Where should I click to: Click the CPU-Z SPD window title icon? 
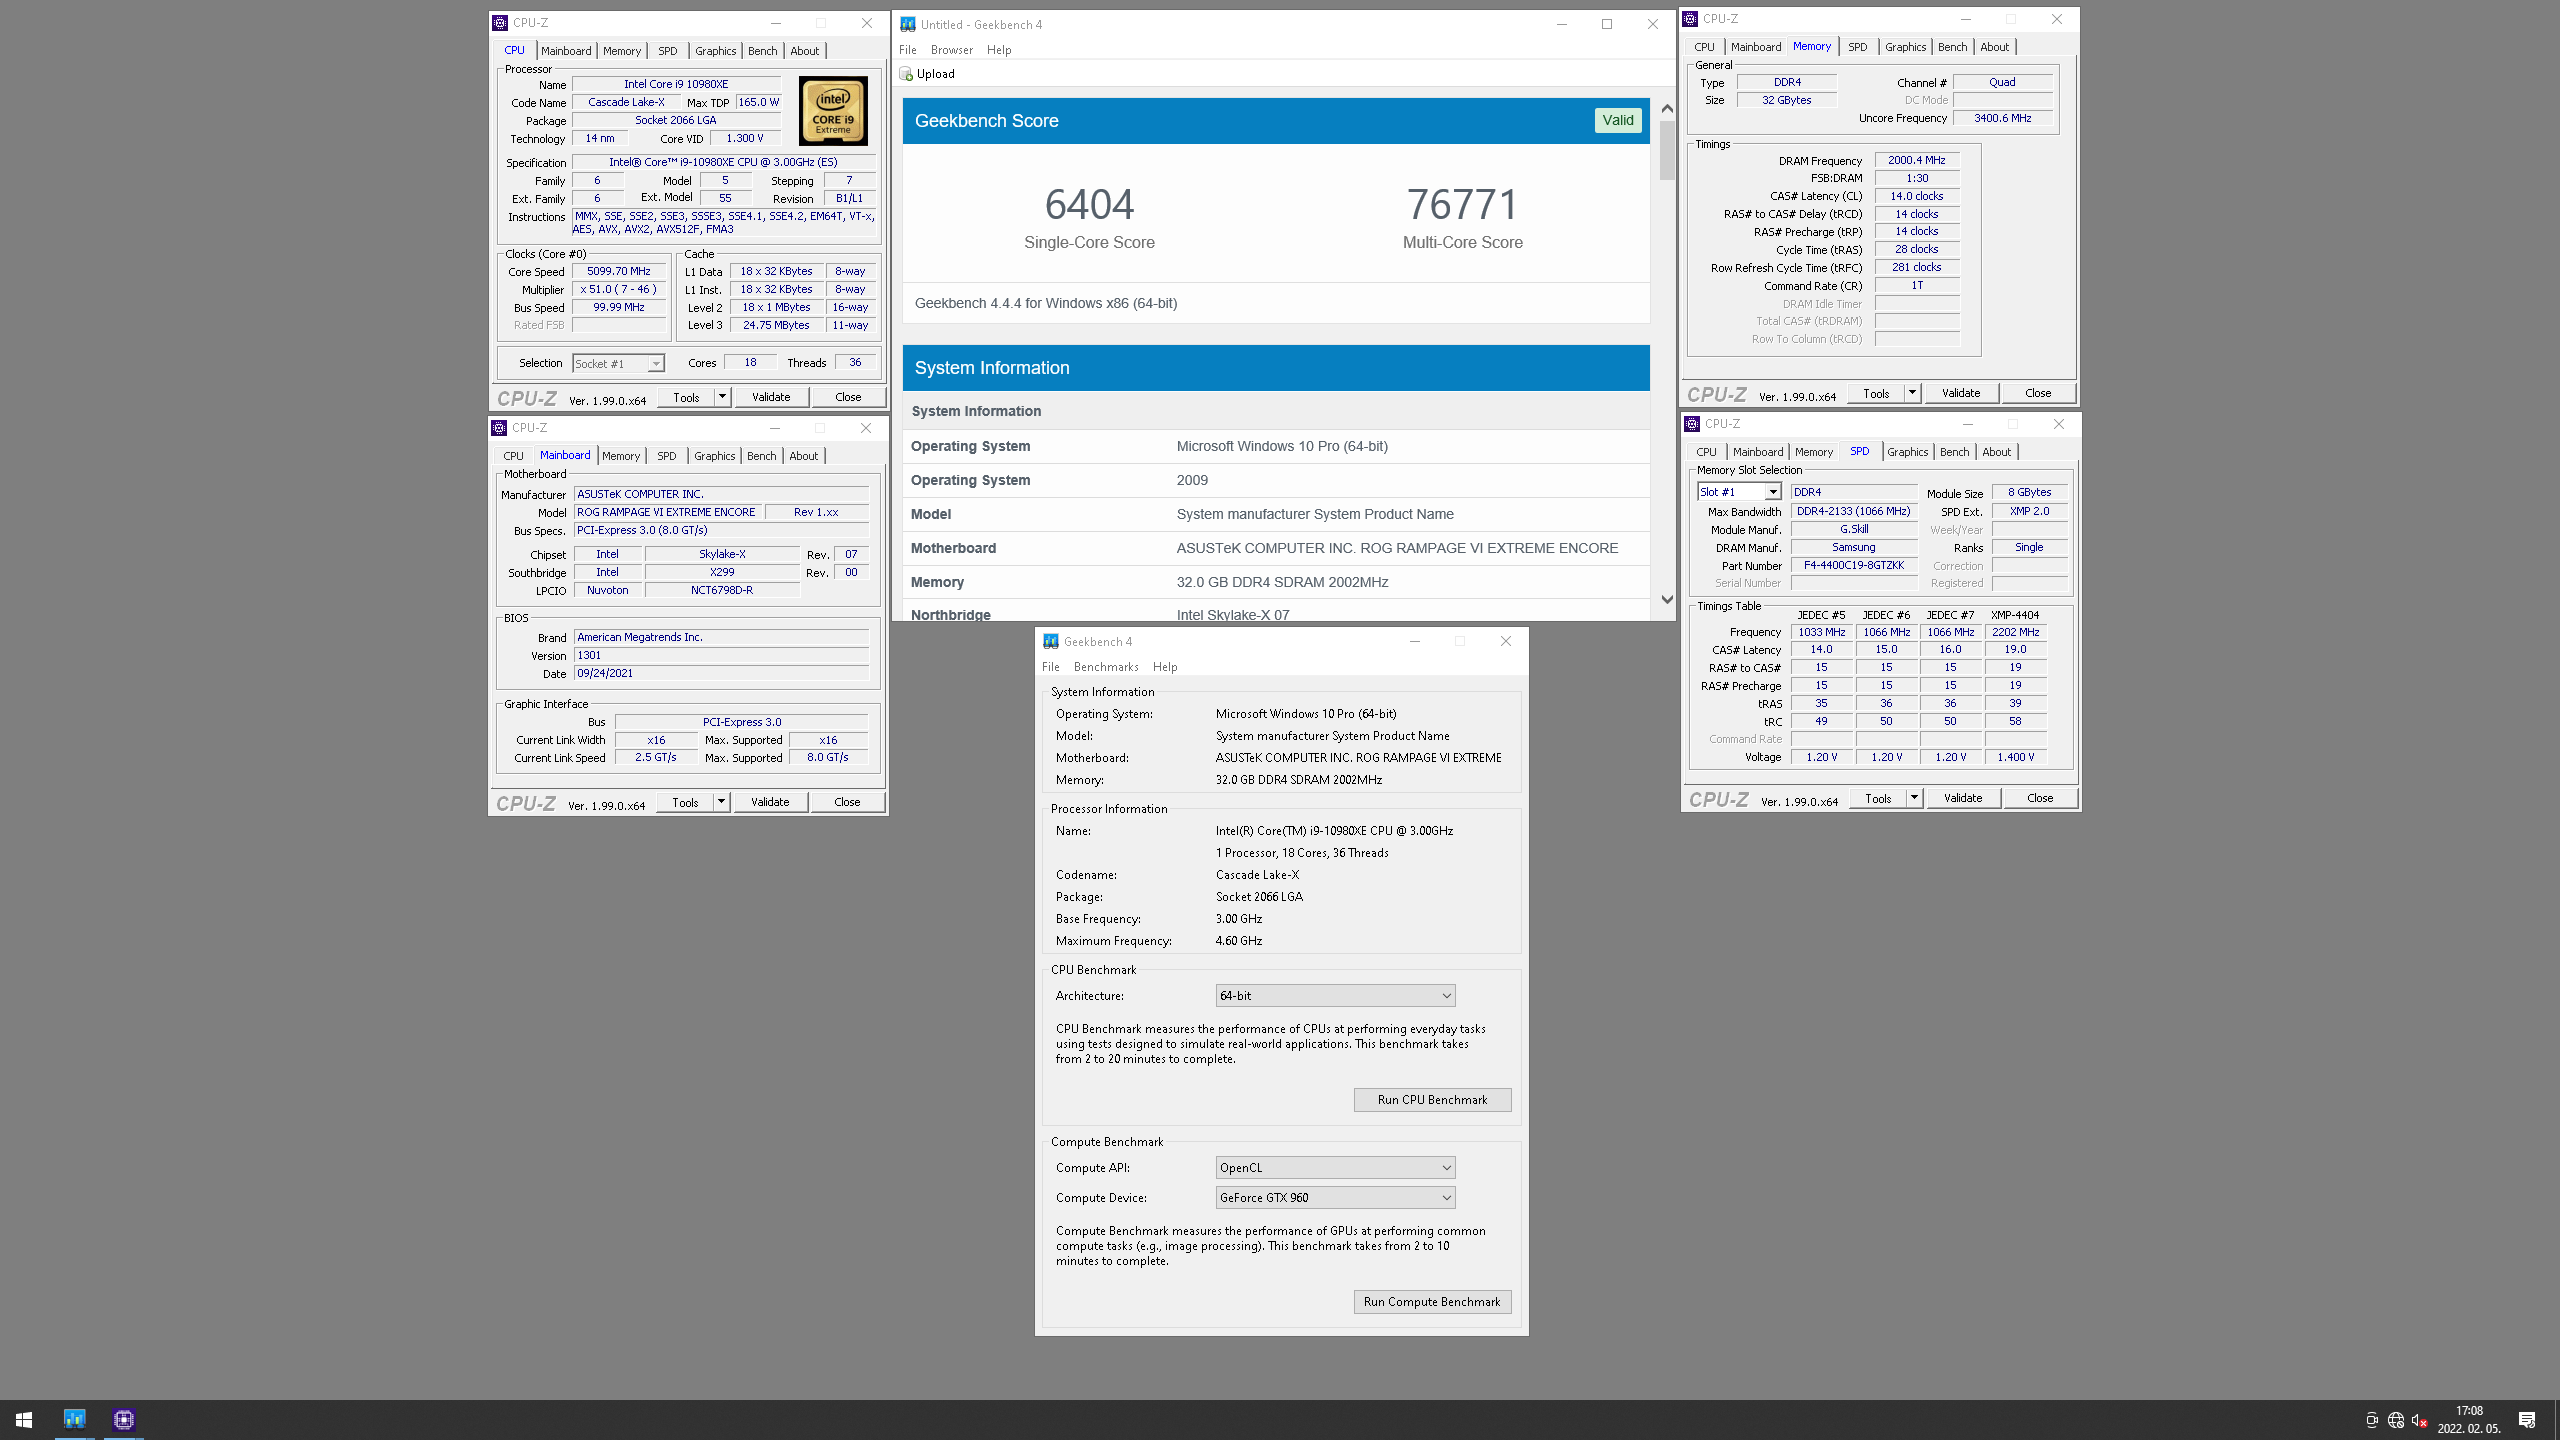(1692, 424)
